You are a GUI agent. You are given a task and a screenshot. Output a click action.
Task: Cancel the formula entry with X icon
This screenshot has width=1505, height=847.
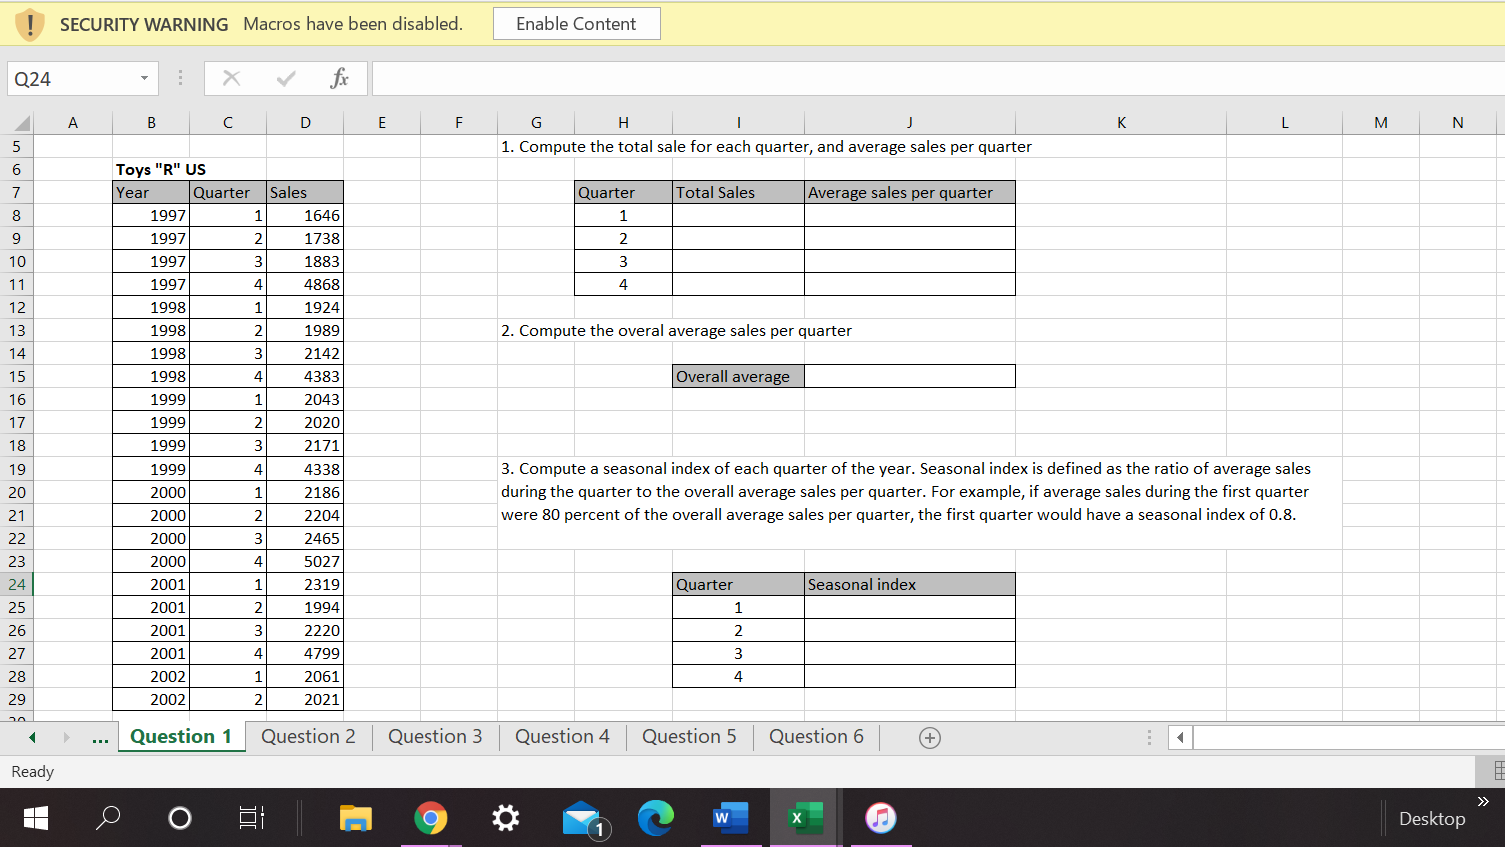(x=231, y=78)
